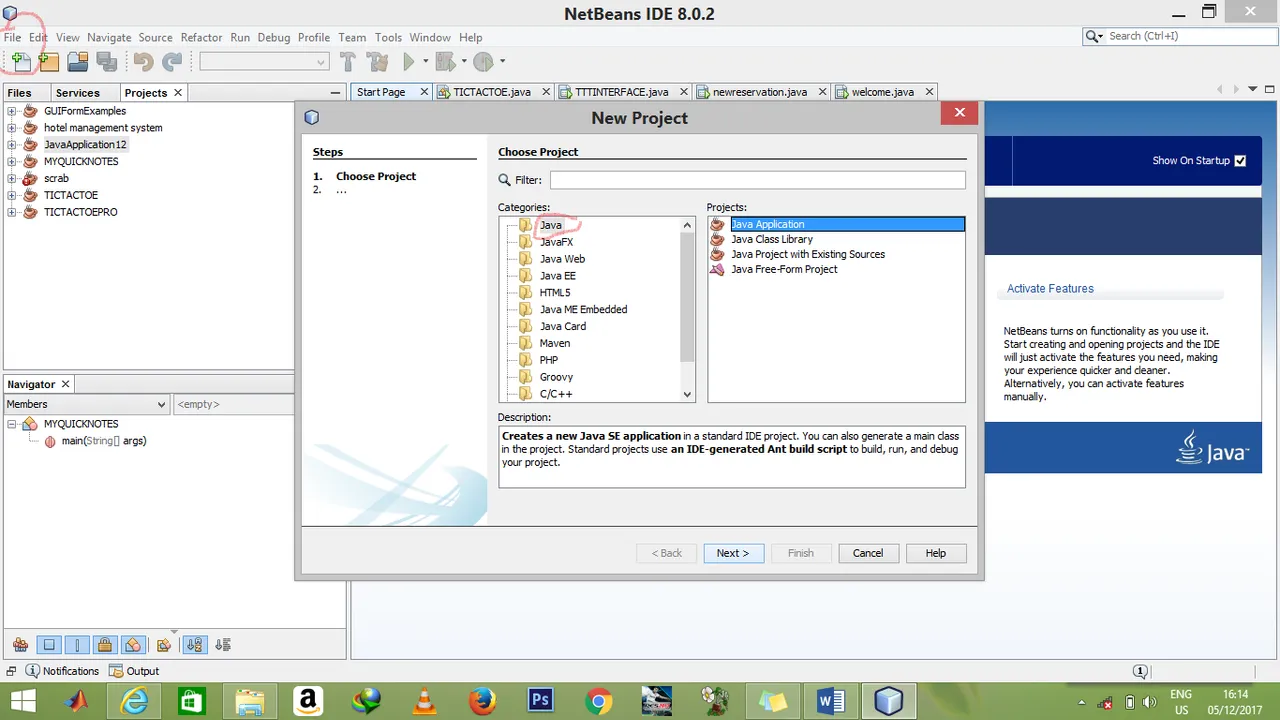Toggle Show Non-Public Members lock filter
This screenshot has width=1280, height=720.
click(x=105, y=645)
